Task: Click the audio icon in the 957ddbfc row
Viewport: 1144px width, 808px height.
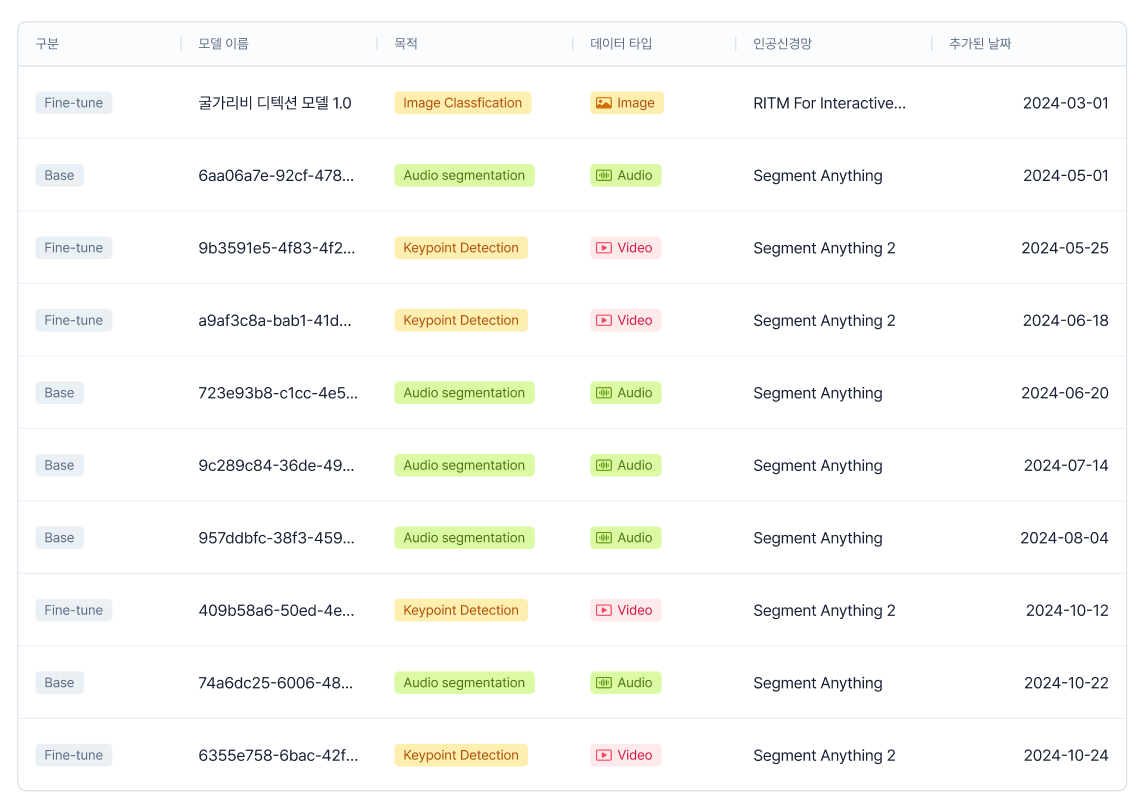Action: click(603, 538)
